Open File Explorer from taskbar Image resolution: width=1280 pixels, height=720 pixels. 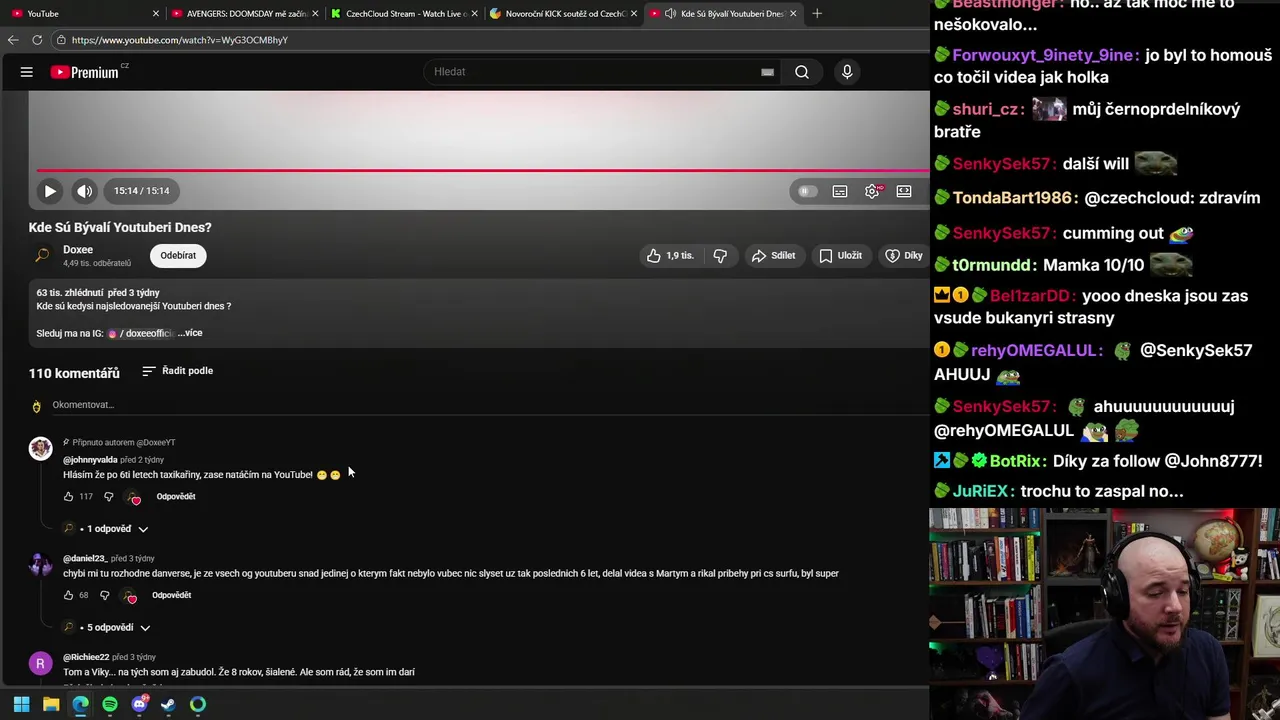[51, 704]
